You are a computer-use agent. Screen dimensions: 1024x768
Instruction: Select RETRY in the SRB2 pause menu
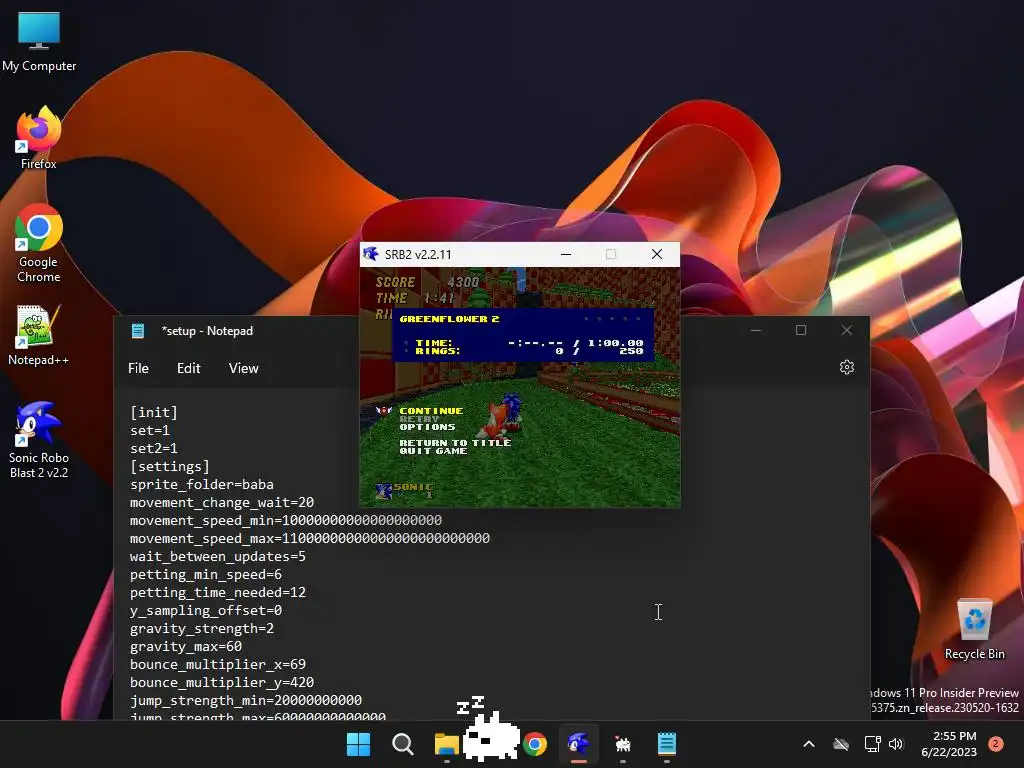419,419
